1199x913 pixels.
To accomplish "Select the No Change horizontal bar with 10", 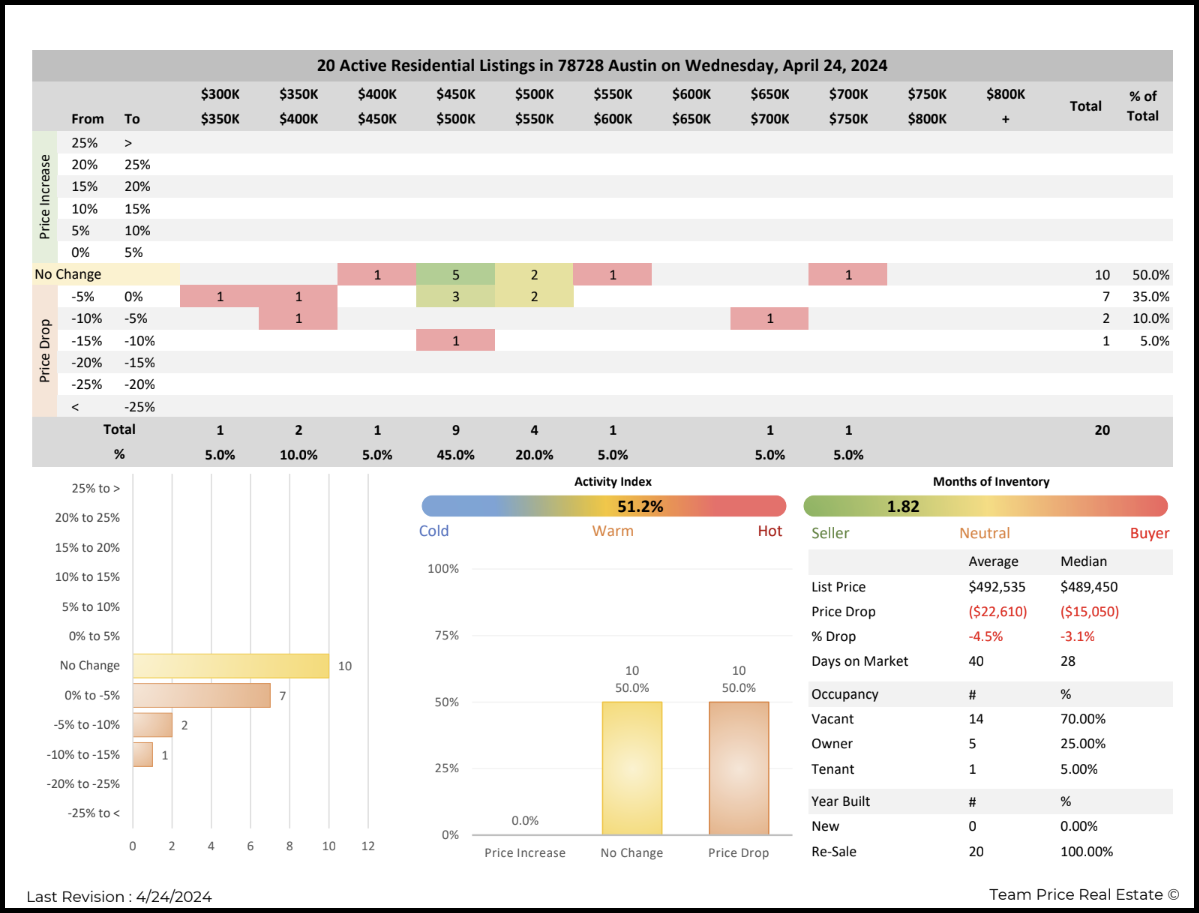I will (231, 666).
